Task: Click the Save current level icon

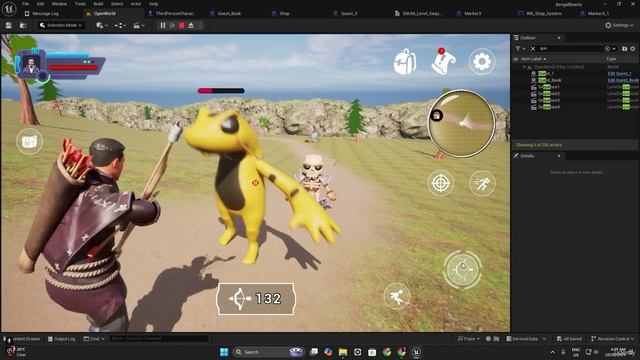Action: click(x=9, y=25)
